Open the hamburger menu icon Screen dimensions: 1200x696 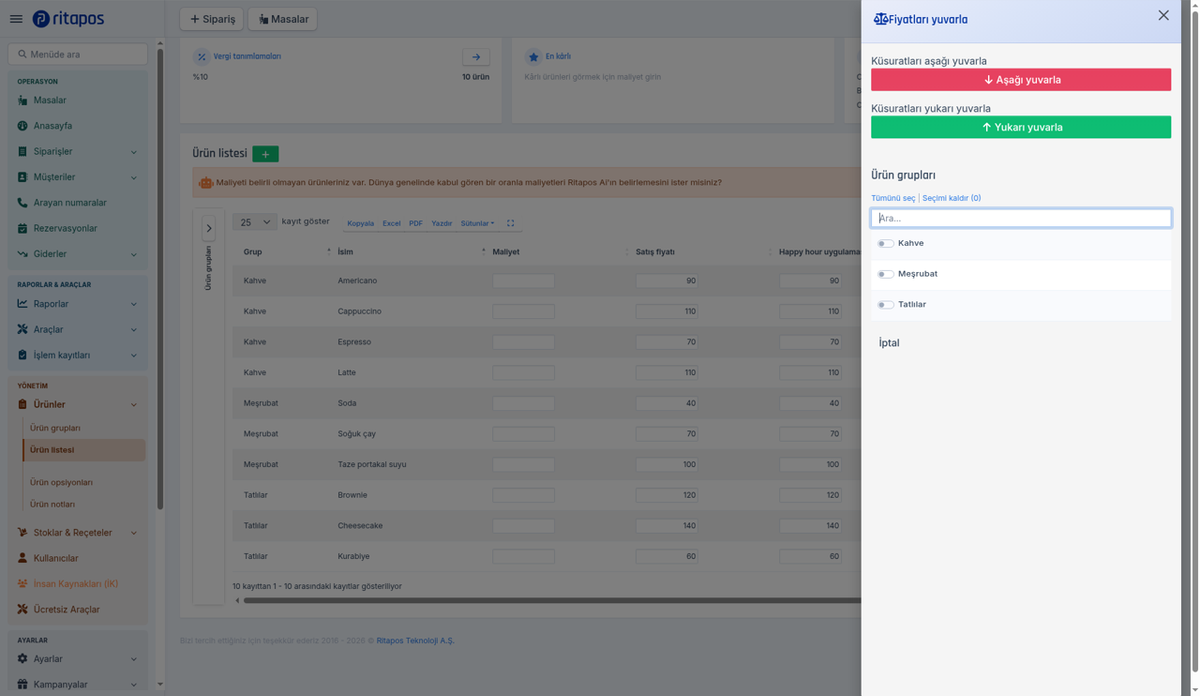pos(16,19)
